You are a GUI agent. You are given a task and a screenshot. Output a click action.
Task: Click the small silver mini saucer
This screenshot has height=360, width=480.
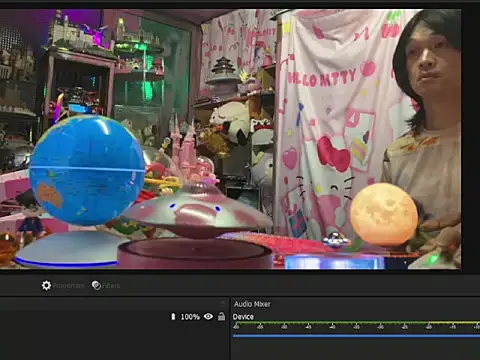[x=336, y=240]
